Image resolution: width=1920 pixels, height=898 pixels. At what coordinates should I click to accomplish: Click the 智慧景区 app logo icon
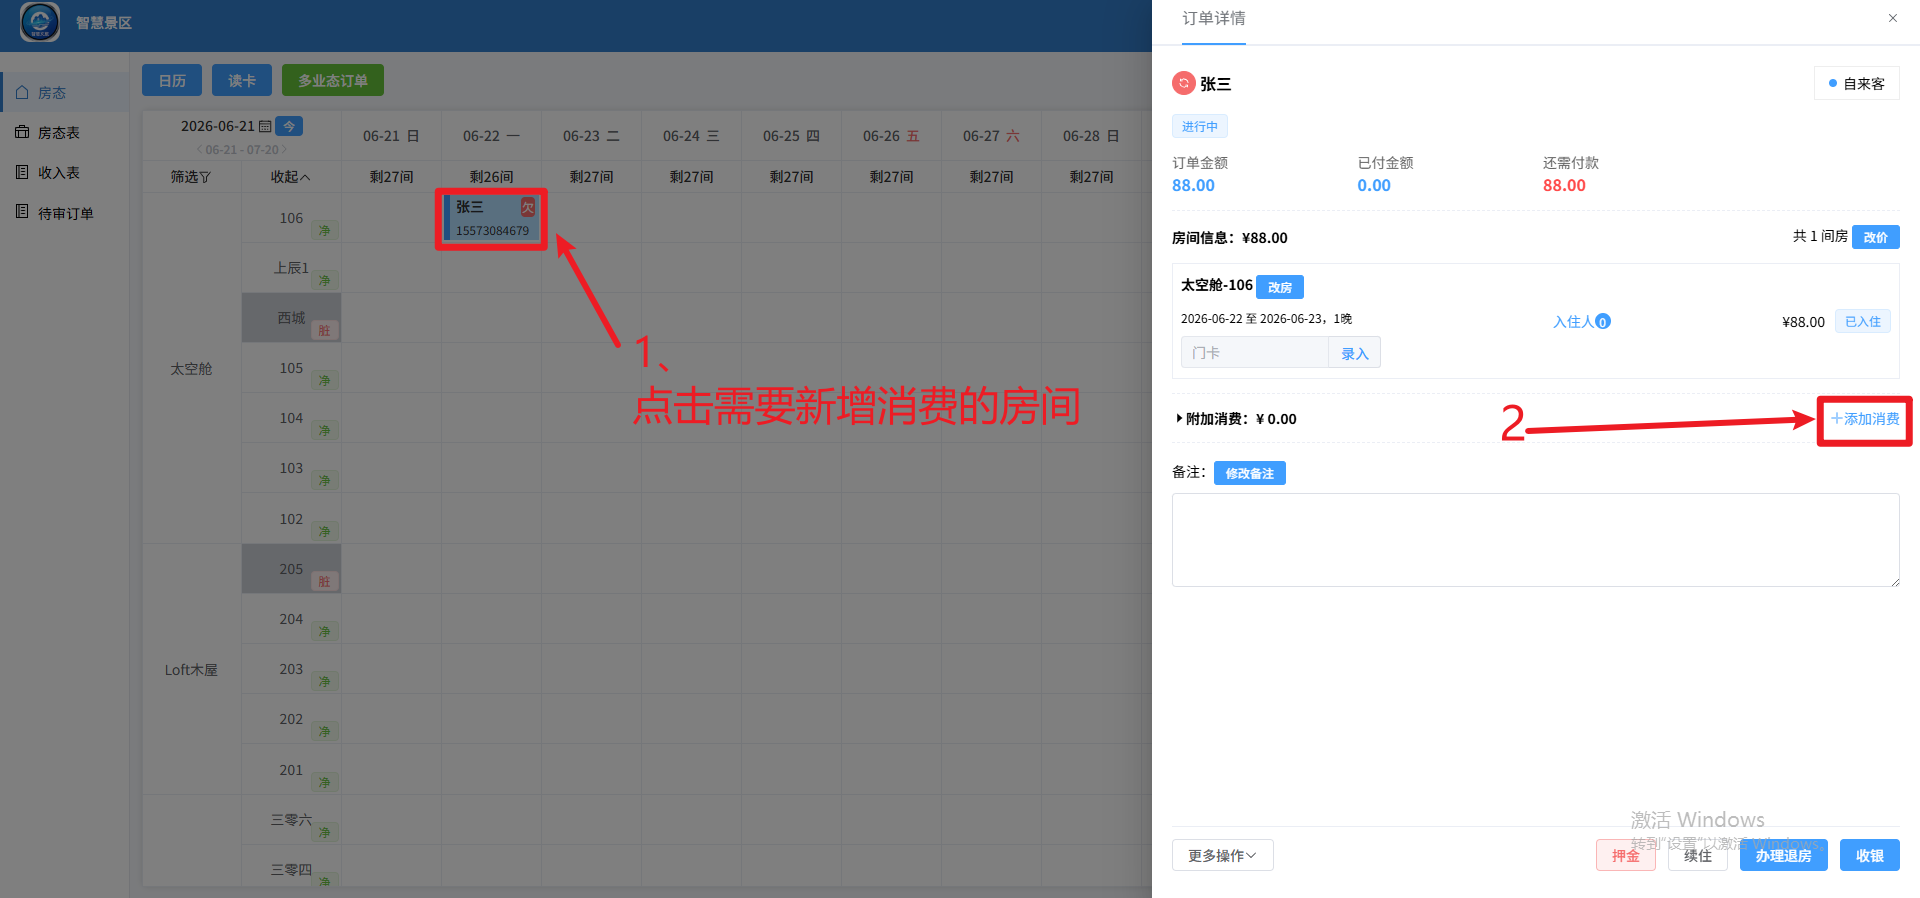point(40,22)
